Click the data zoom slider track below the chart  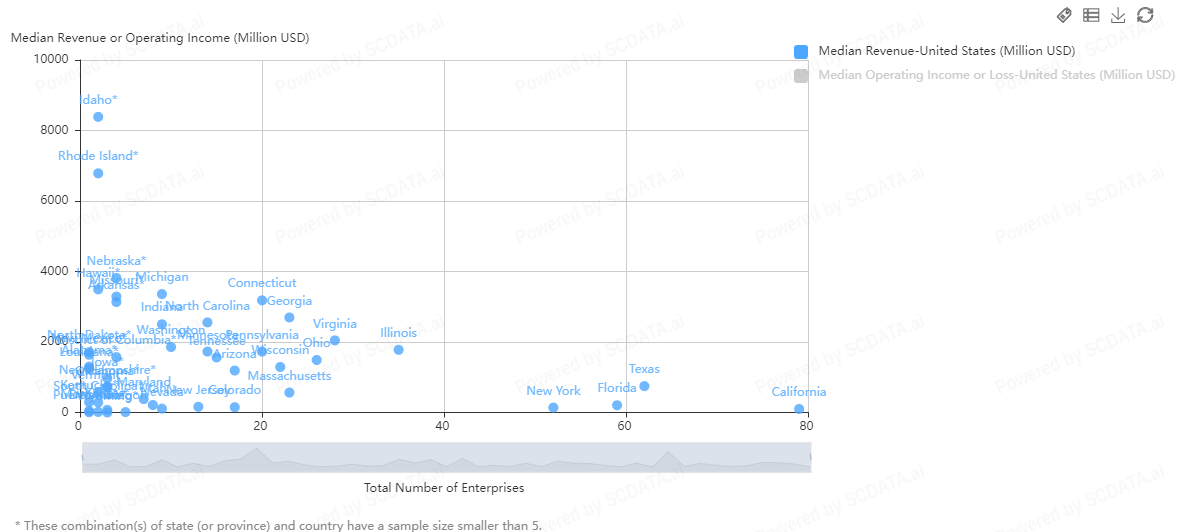[x=445, y=458]
